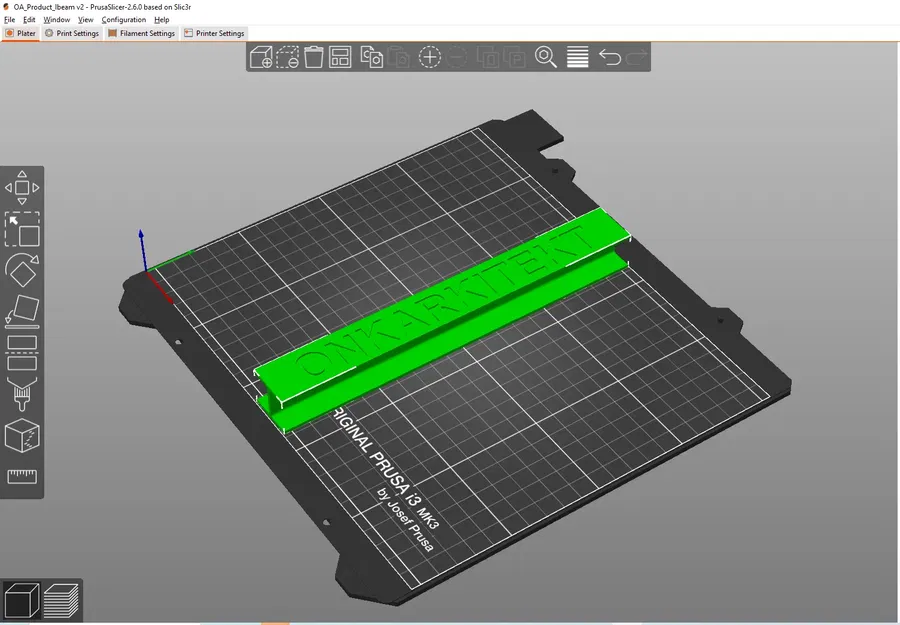Copy the selected object

[371, 57]
